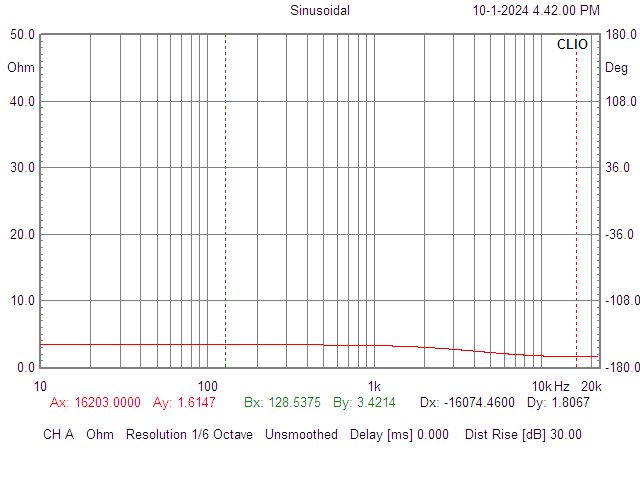Click the red dashed A cursor line

(576, 200)
